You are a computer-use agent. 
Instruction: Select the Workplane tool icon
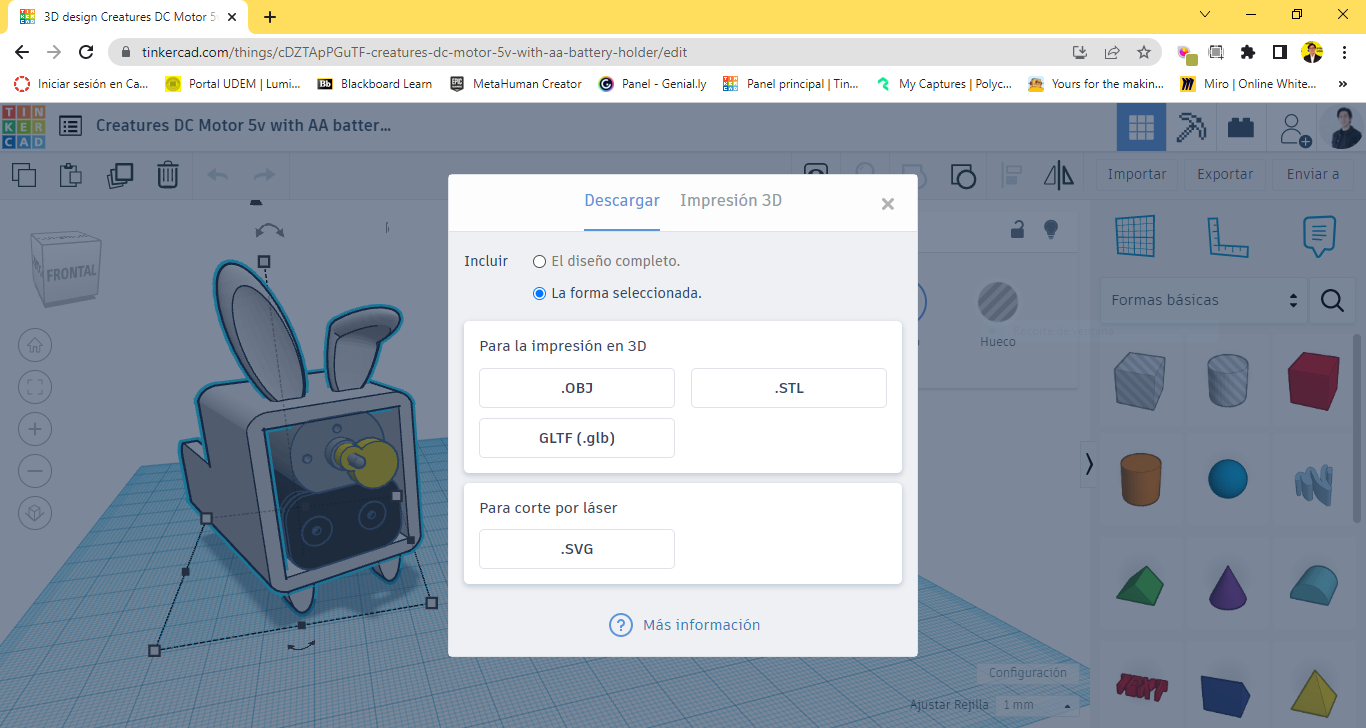pos(1135,236)
